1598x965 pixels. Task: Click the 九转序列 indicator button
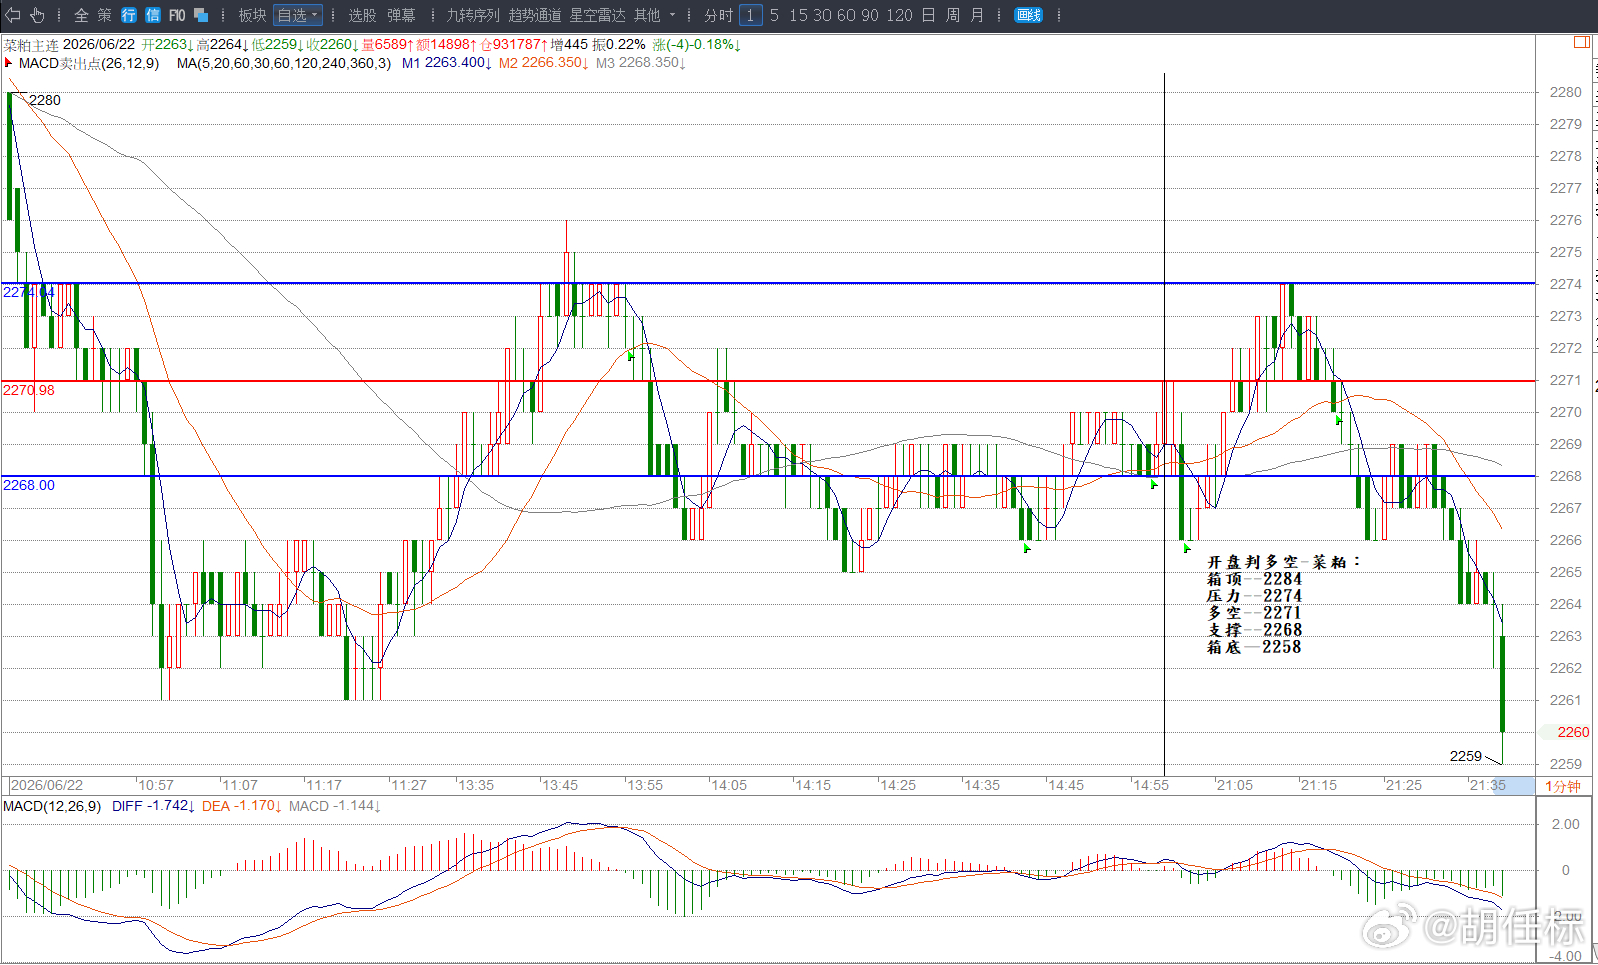472,15
